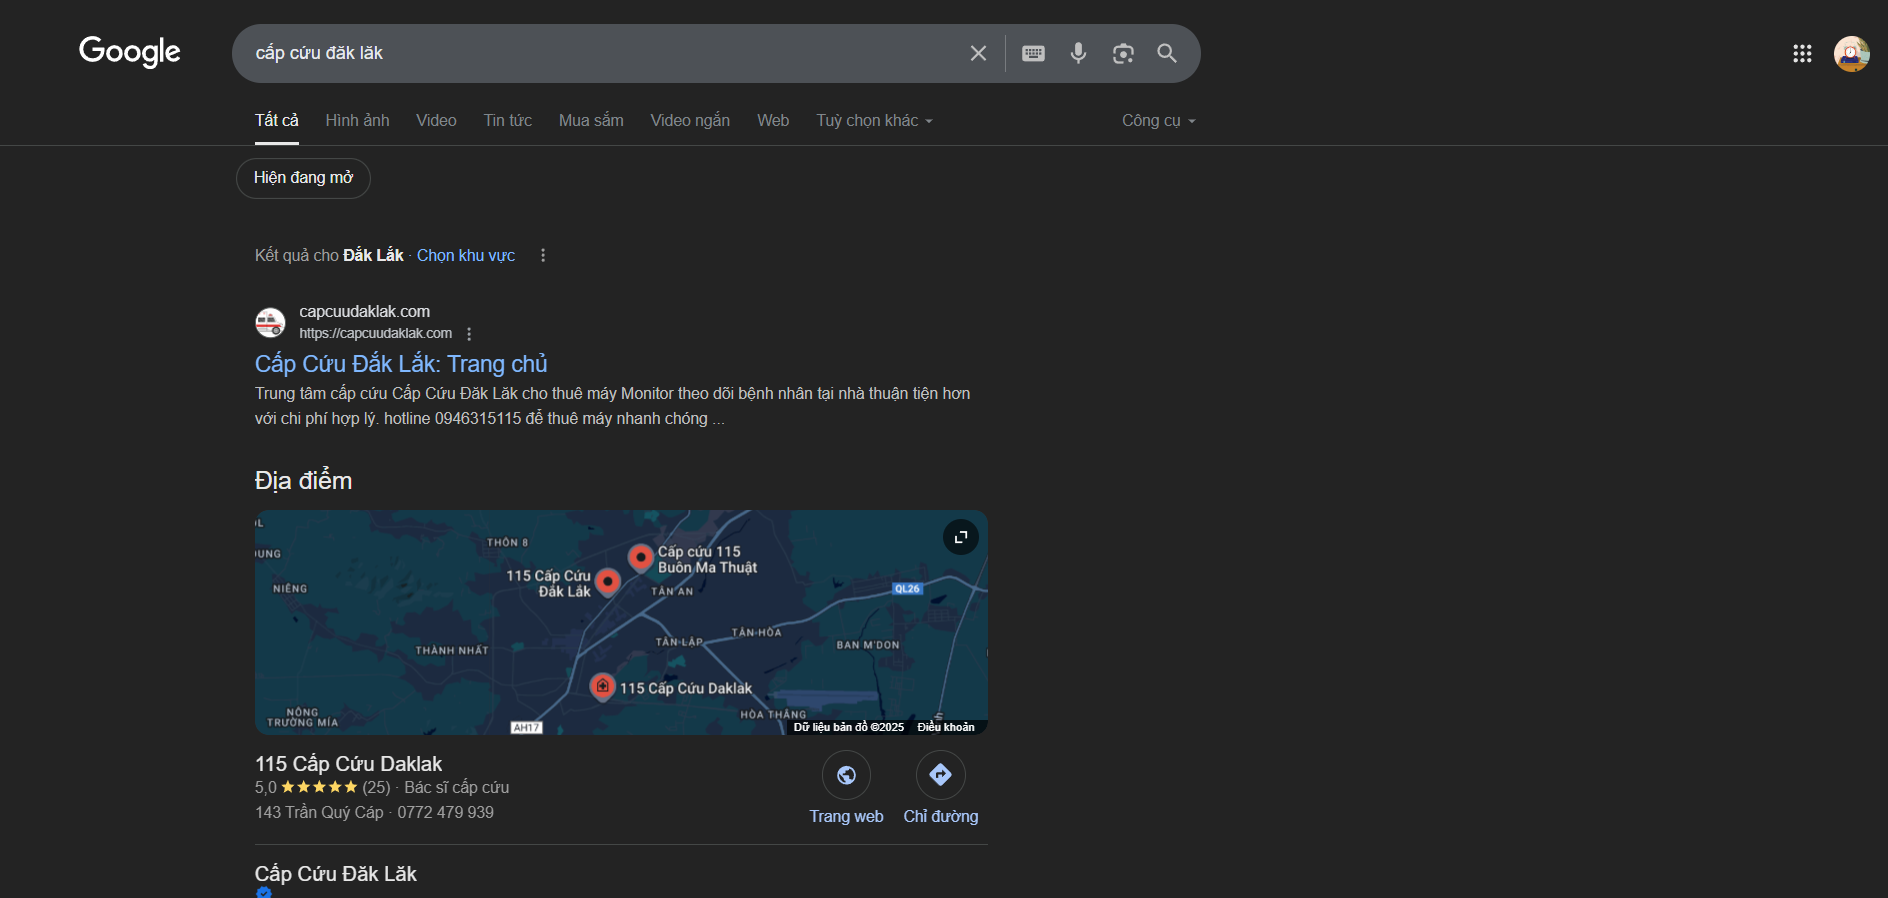
Task: Open search by image camera icon
Action: tap(1123, 53)
